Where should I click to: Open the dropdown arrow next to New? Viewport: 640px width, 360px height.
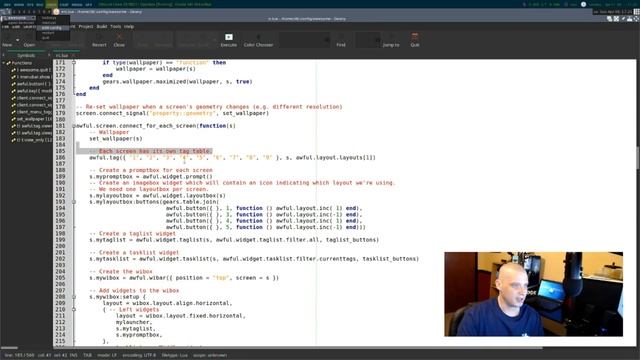pos(18,40)
